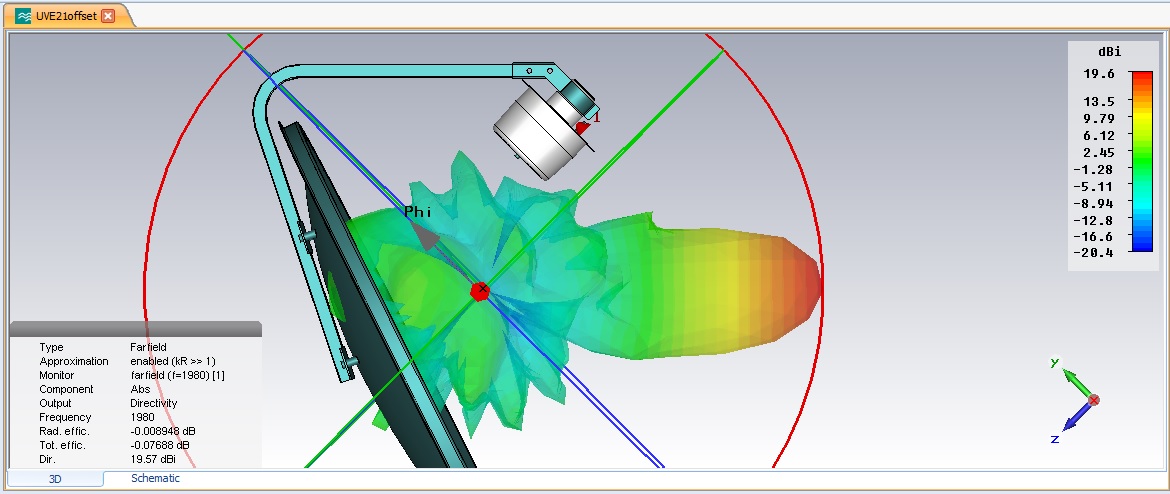The height and width of the screenshot is (494, 1170).
Task: Click the coordinate axis triad
Action: coord(1074,401)
